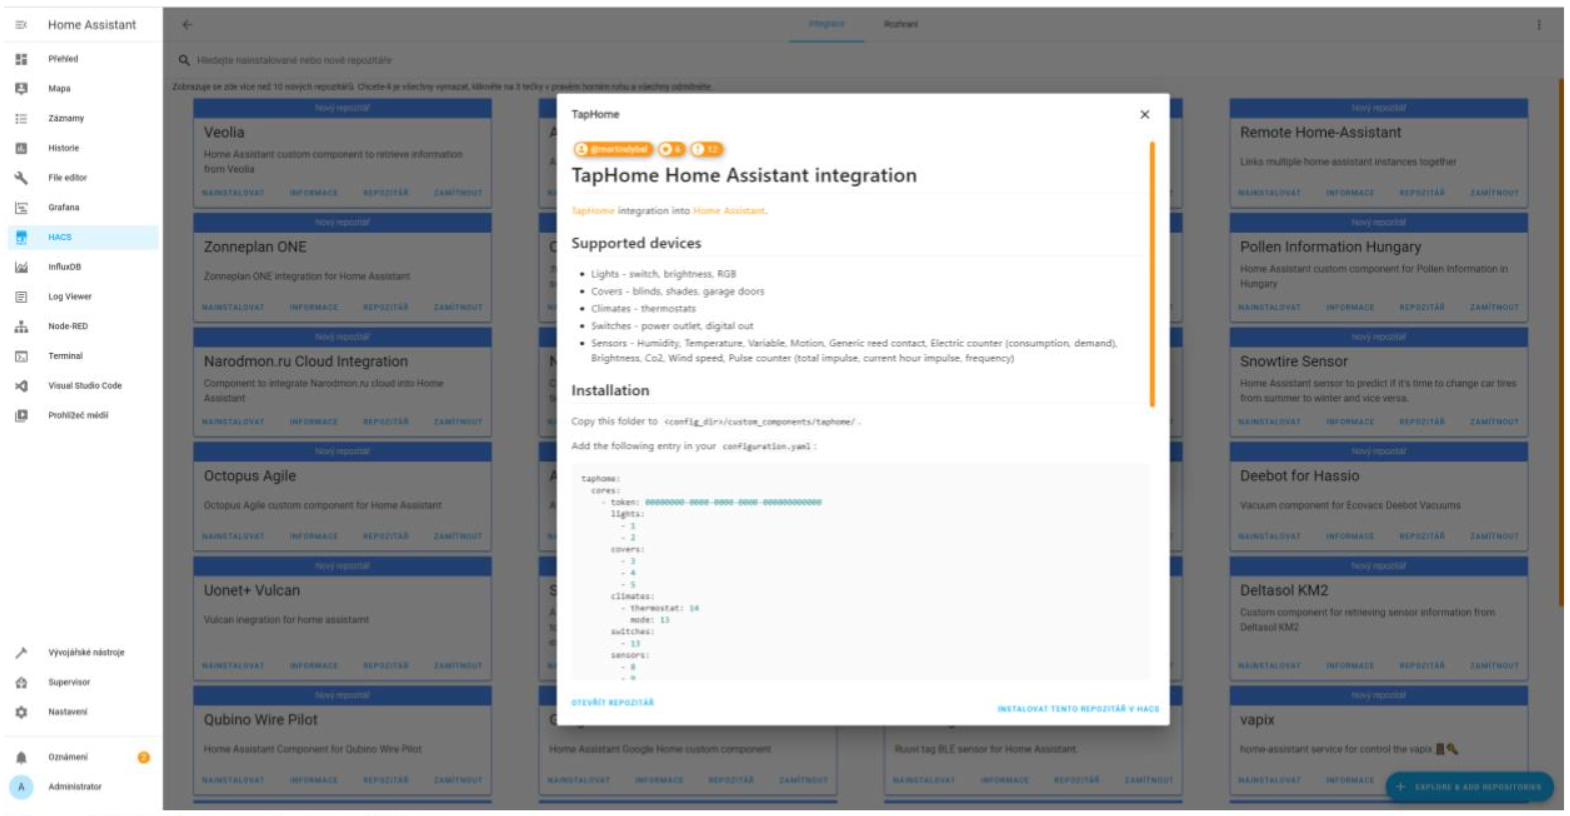Open Visual Studio Code panel icon
Image resolution: width=1570 pixels, height=816 pixels.
tap(21, 386)
